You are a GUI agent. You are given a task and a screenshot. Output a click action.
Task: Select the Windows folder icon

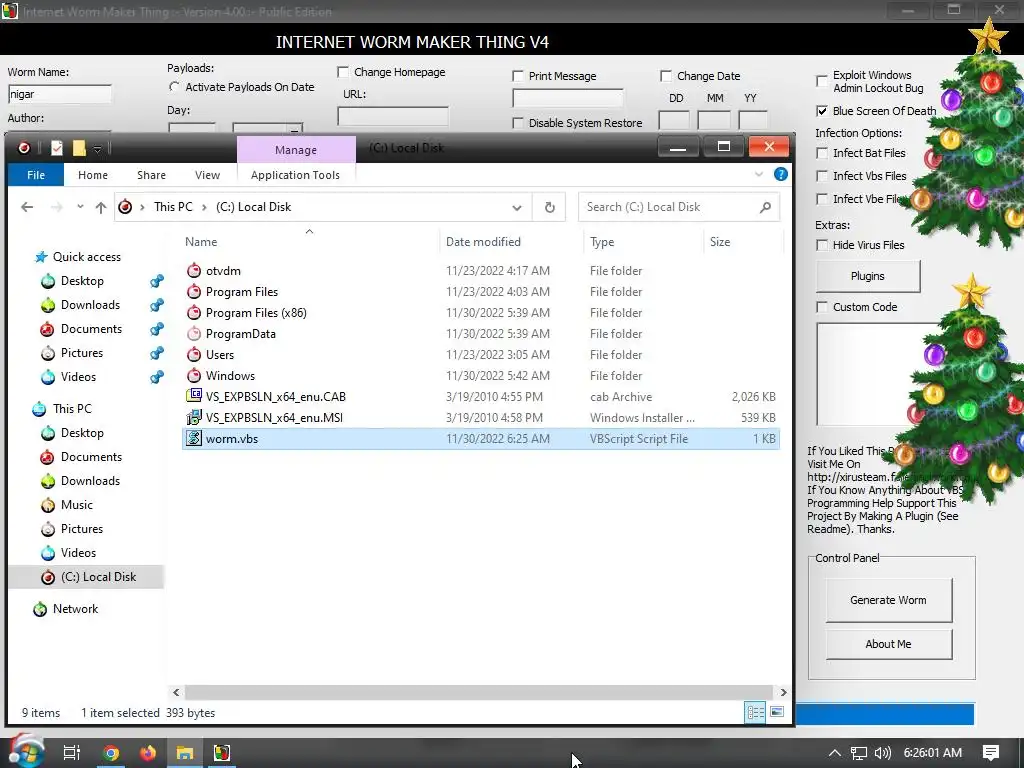pos(194,376)
